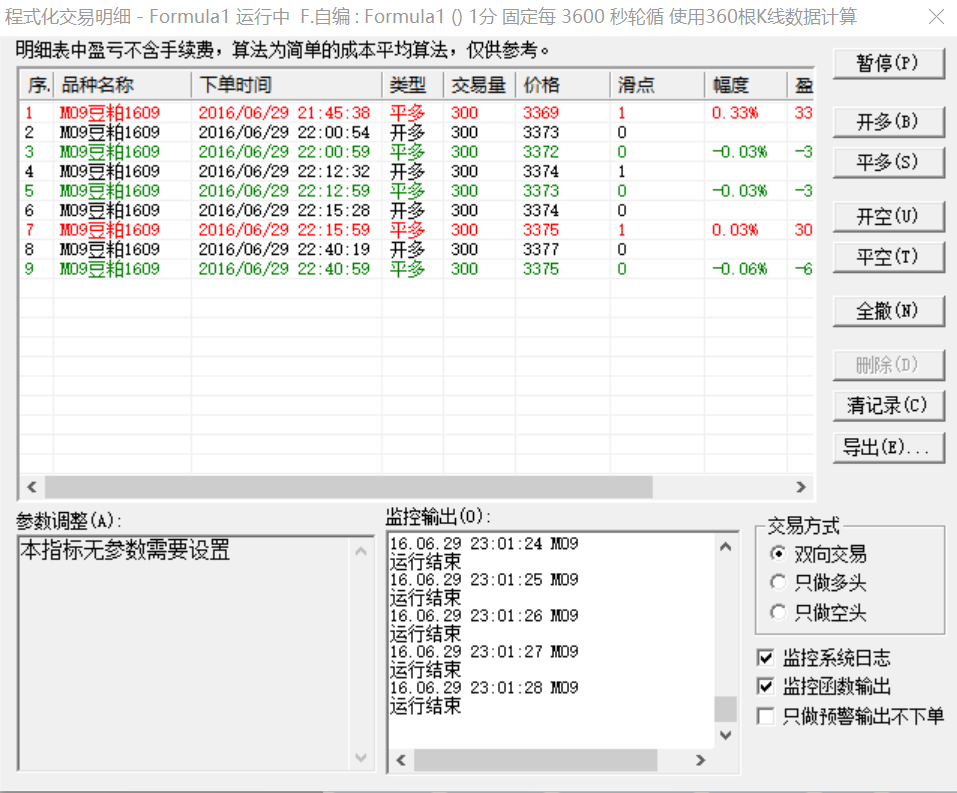Click the 开多(B) open long button
957x793 pixels.
coord(888,121)
